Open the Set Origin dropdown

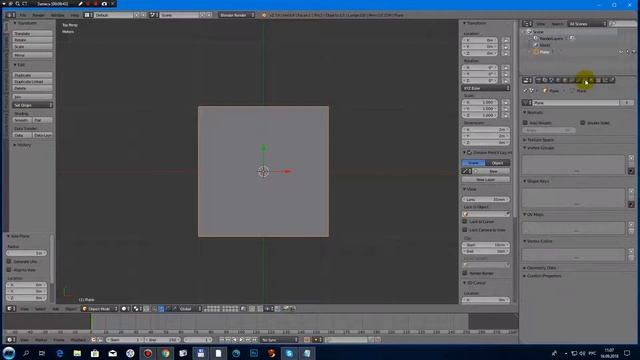click(32, 105)
